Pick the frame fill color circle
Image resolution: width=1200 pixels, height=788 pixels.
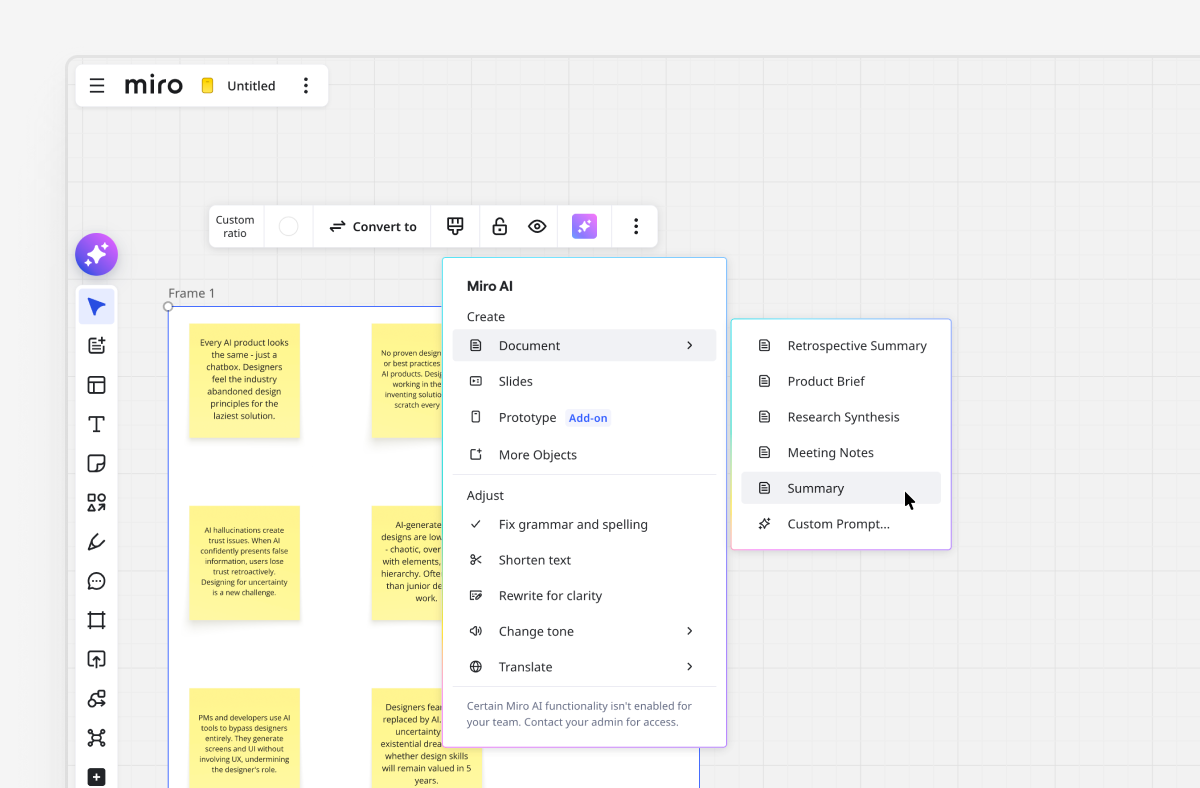288,226
